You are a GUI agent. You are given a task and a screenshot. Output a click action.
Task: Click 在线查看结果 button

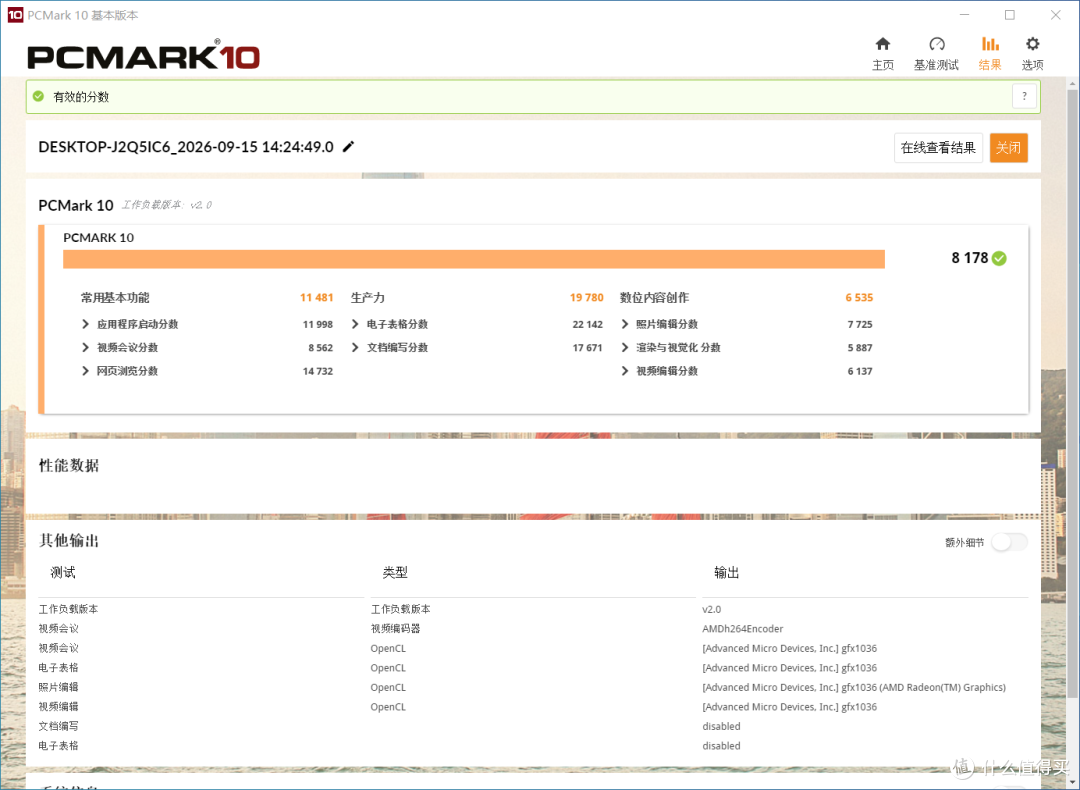938,147
